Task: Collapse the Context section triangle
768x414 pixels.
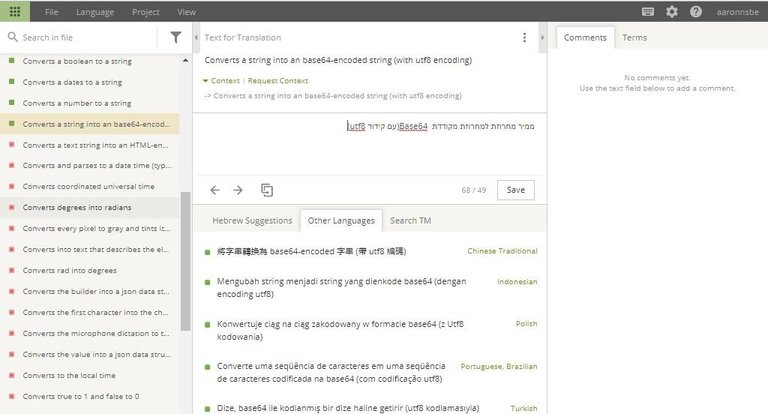Action: tap(206, 81)
